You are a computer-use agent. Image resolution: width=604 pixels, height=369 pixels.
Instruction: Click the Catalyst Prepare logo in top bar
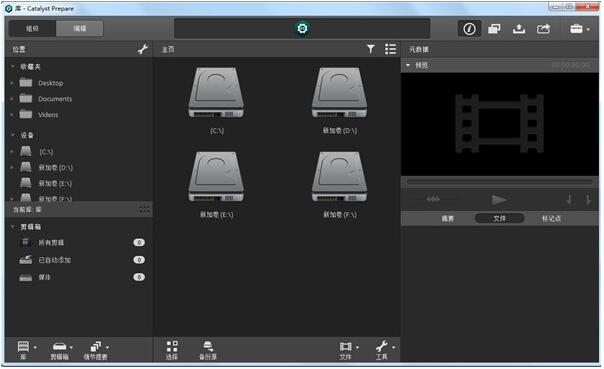[302, 29]
